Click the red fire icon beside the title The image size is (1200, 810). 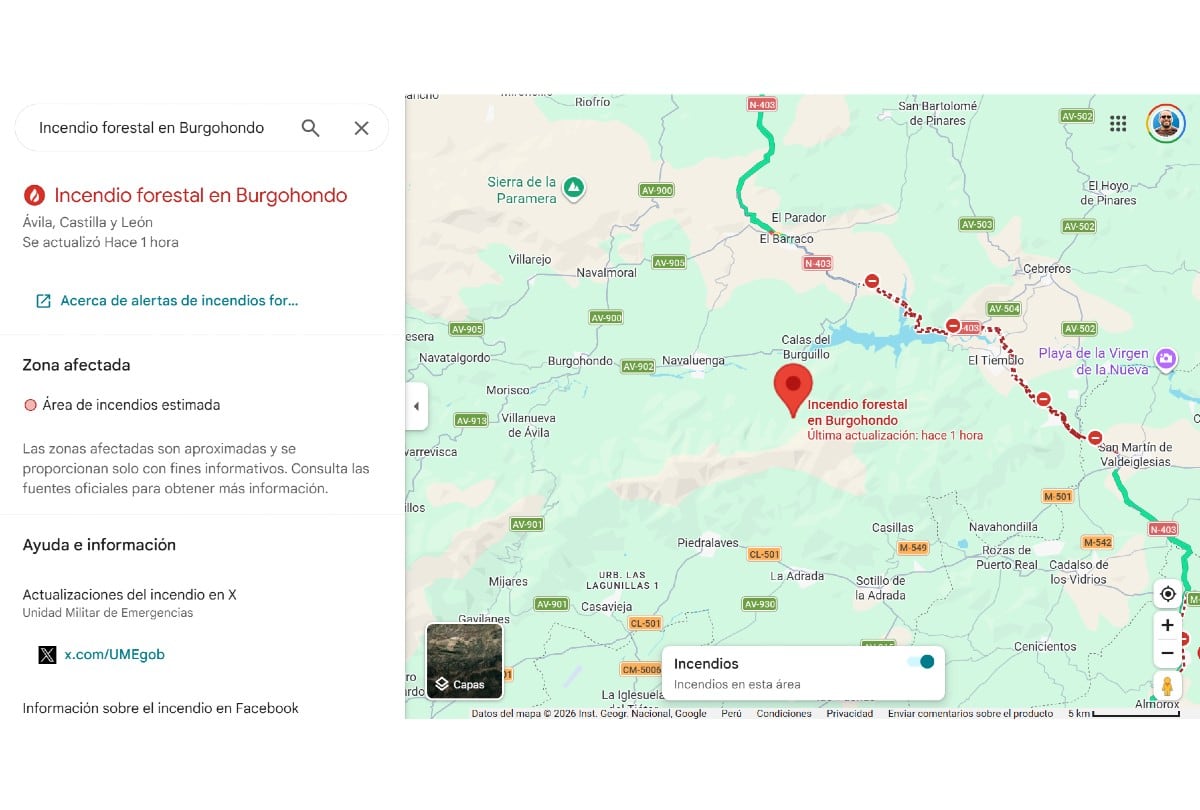pyautogui.click(x=34, y=195)
